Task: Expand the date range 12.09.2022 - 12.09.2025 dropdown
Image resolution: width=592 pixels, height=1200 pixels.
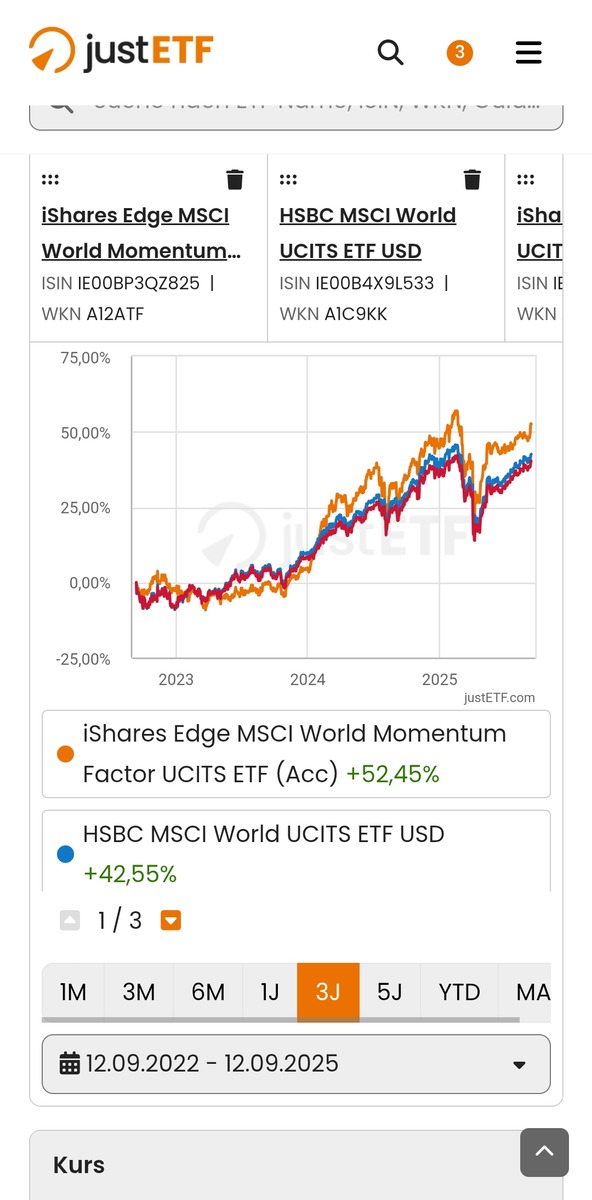Action: (x=296, y=1064)
